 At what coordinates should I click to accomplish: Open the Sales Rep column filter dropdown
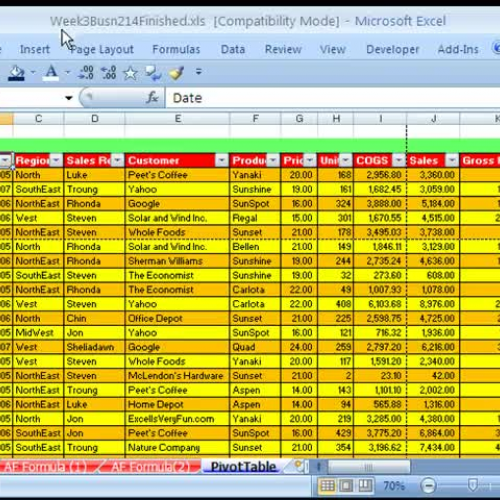pos(117,160)
